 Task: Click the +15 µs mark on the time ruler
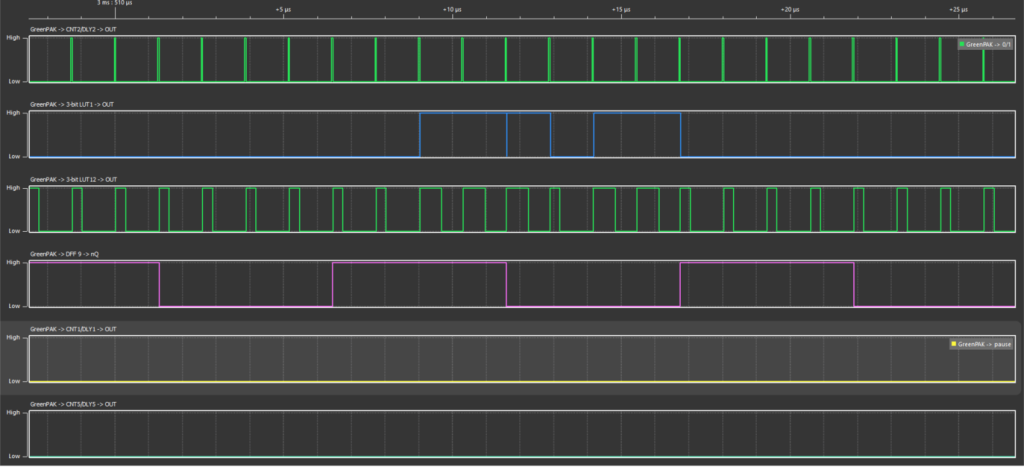tap(620, 9)
